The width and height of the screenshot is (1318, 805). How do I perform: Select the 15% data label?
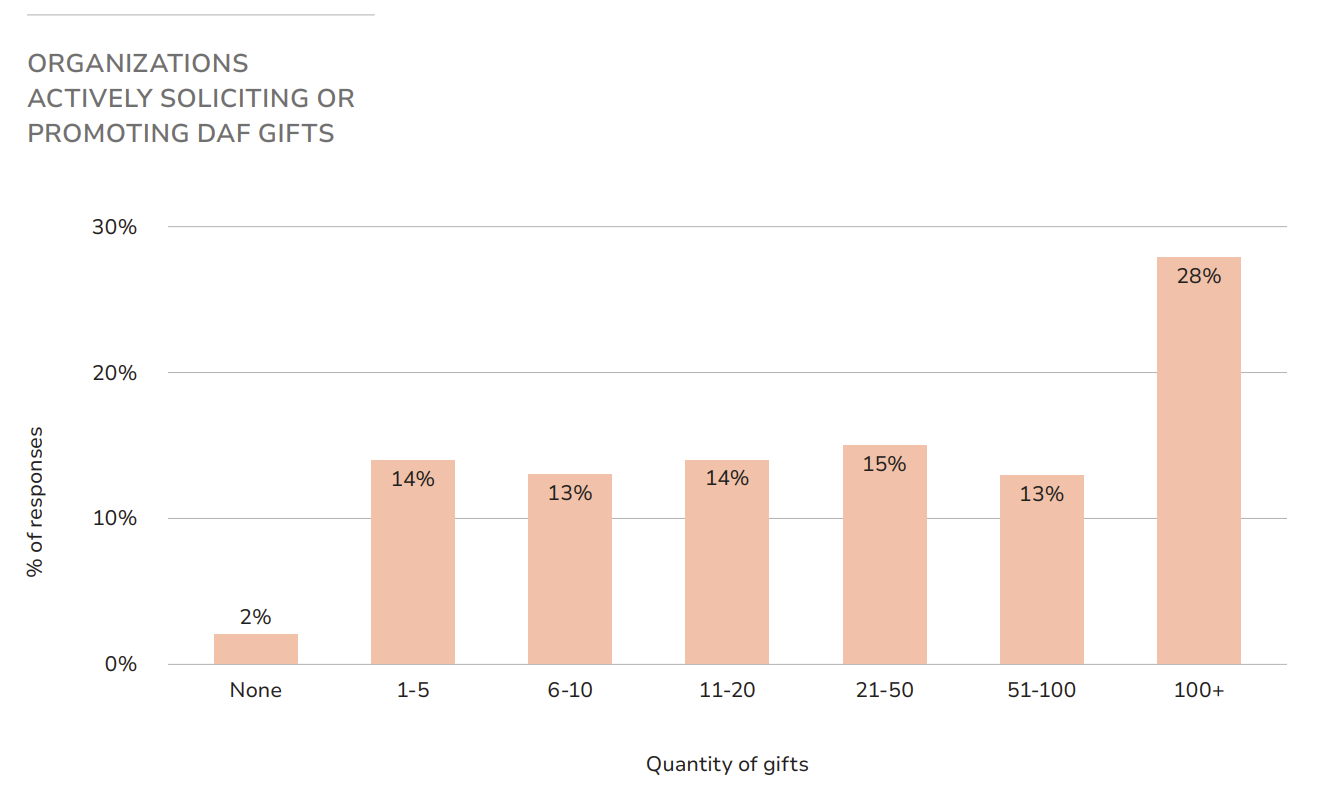pos(884,464)
